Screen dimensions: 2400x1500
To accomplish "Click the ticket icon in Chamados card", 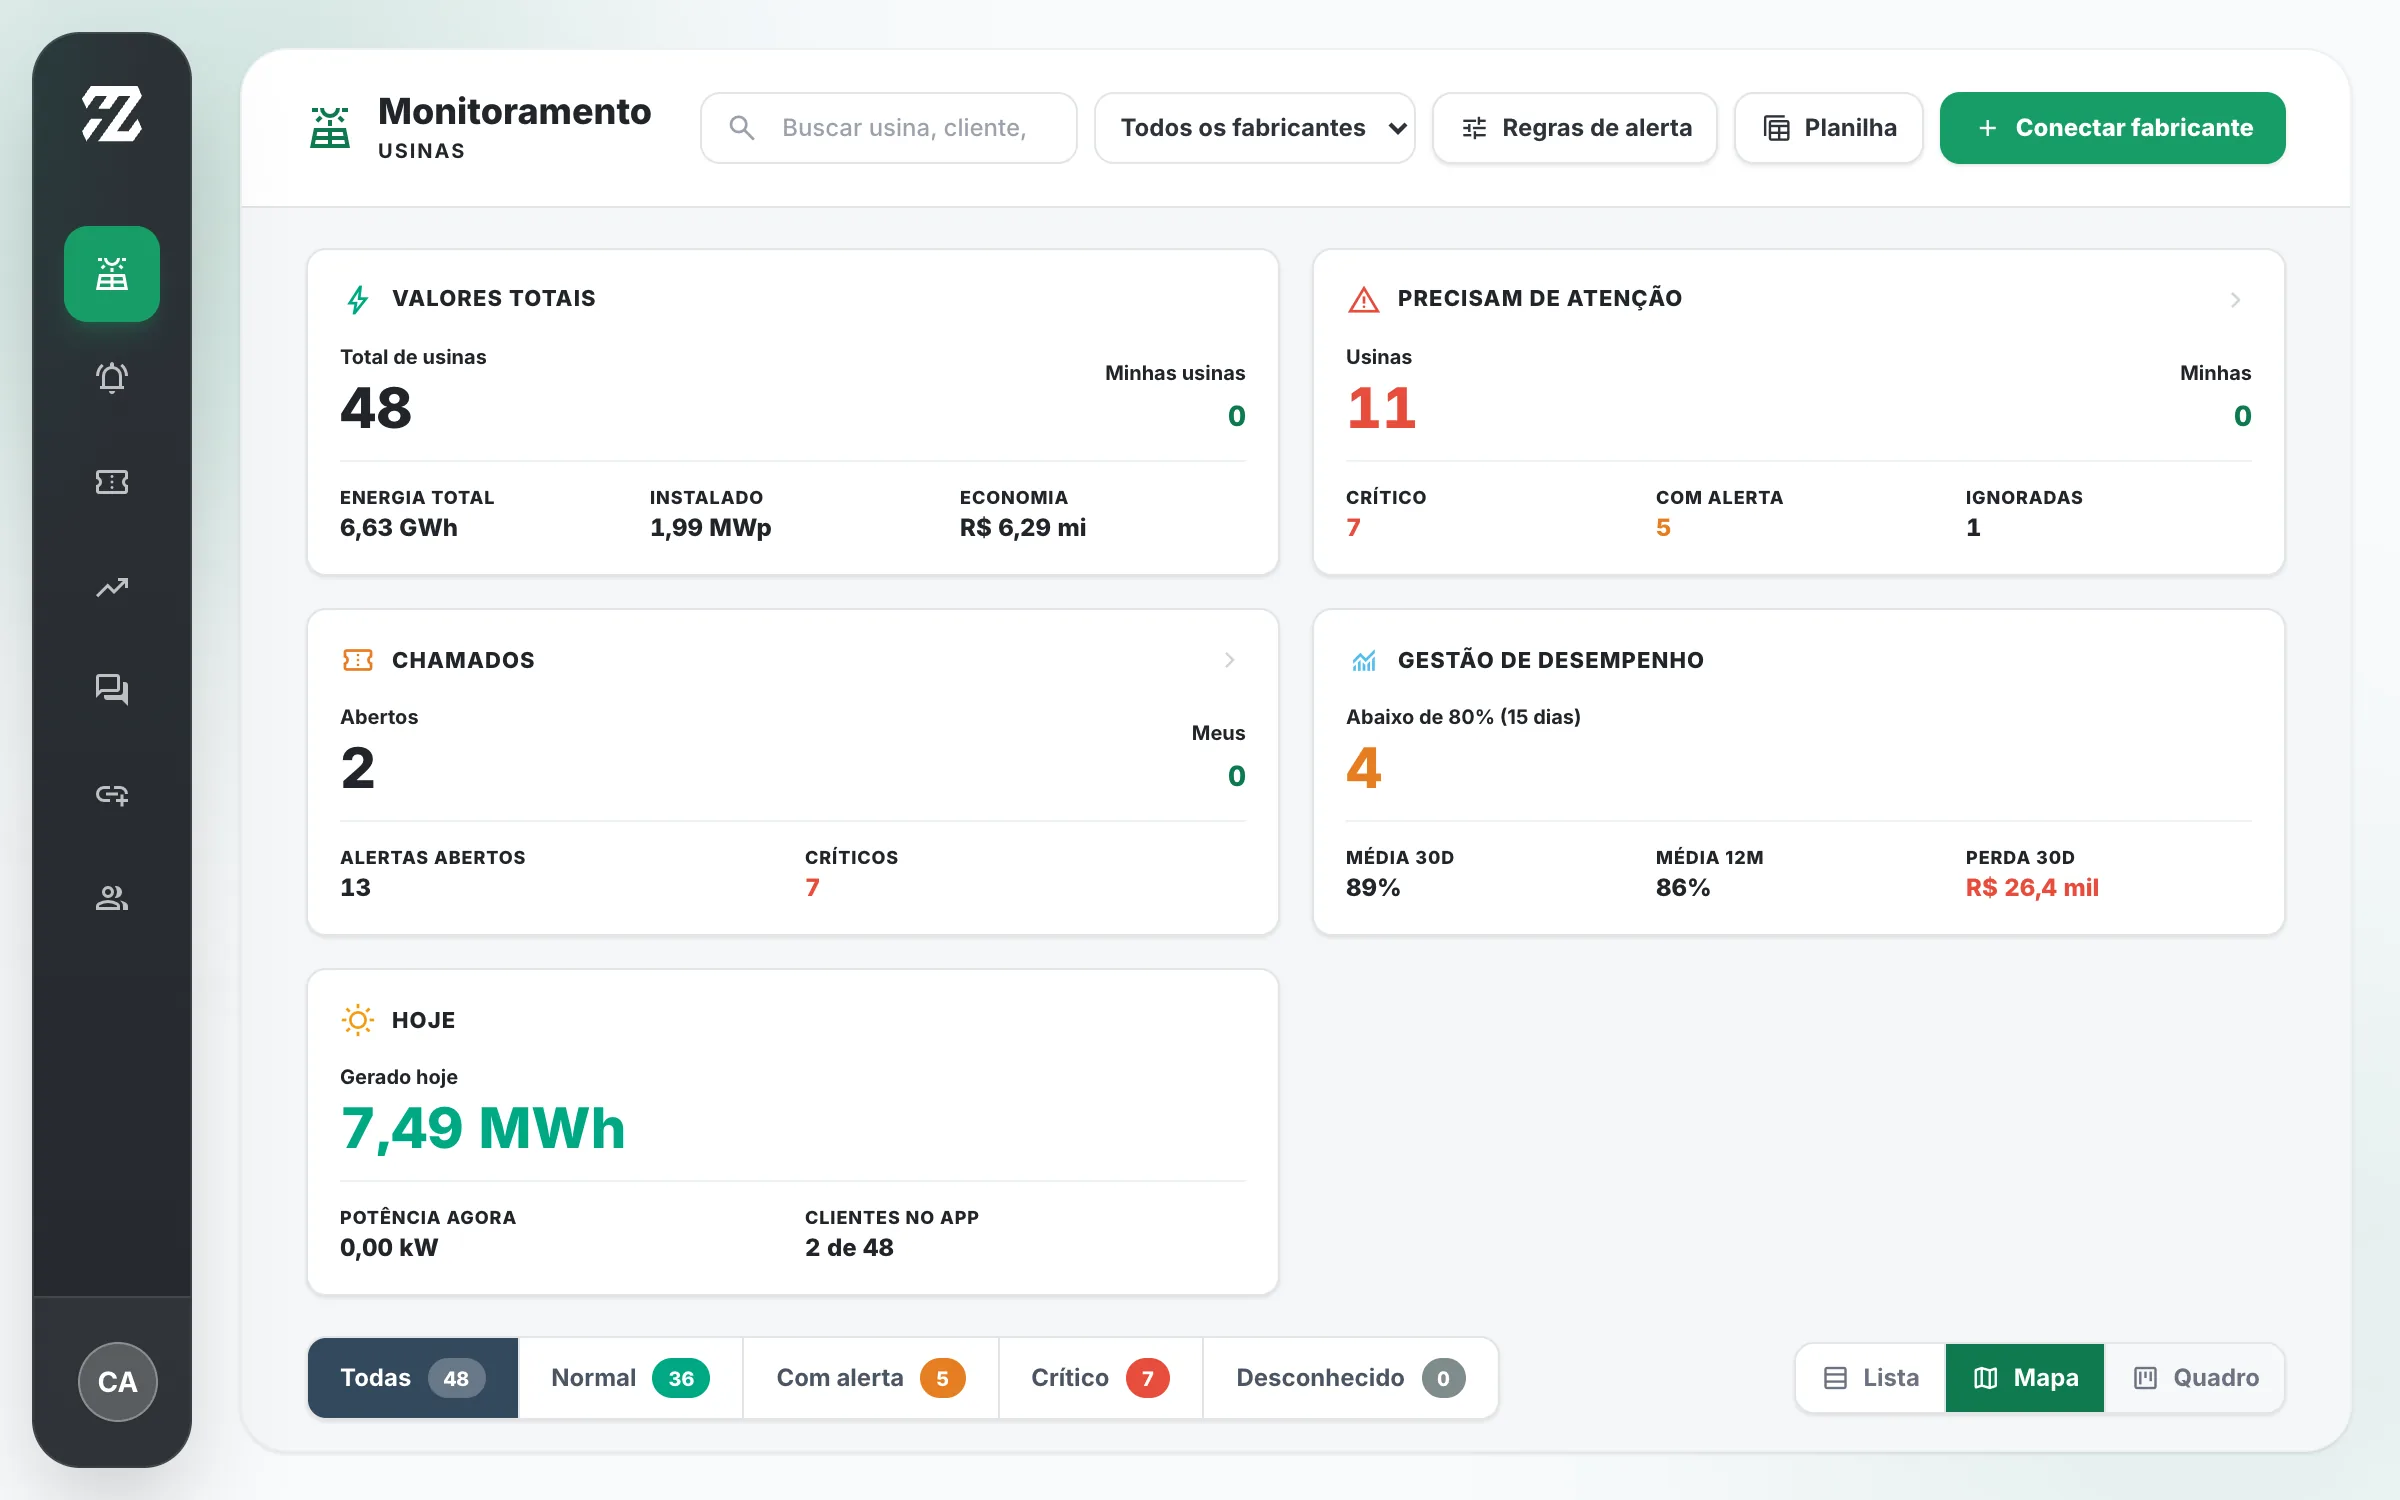I will [358, 660].
